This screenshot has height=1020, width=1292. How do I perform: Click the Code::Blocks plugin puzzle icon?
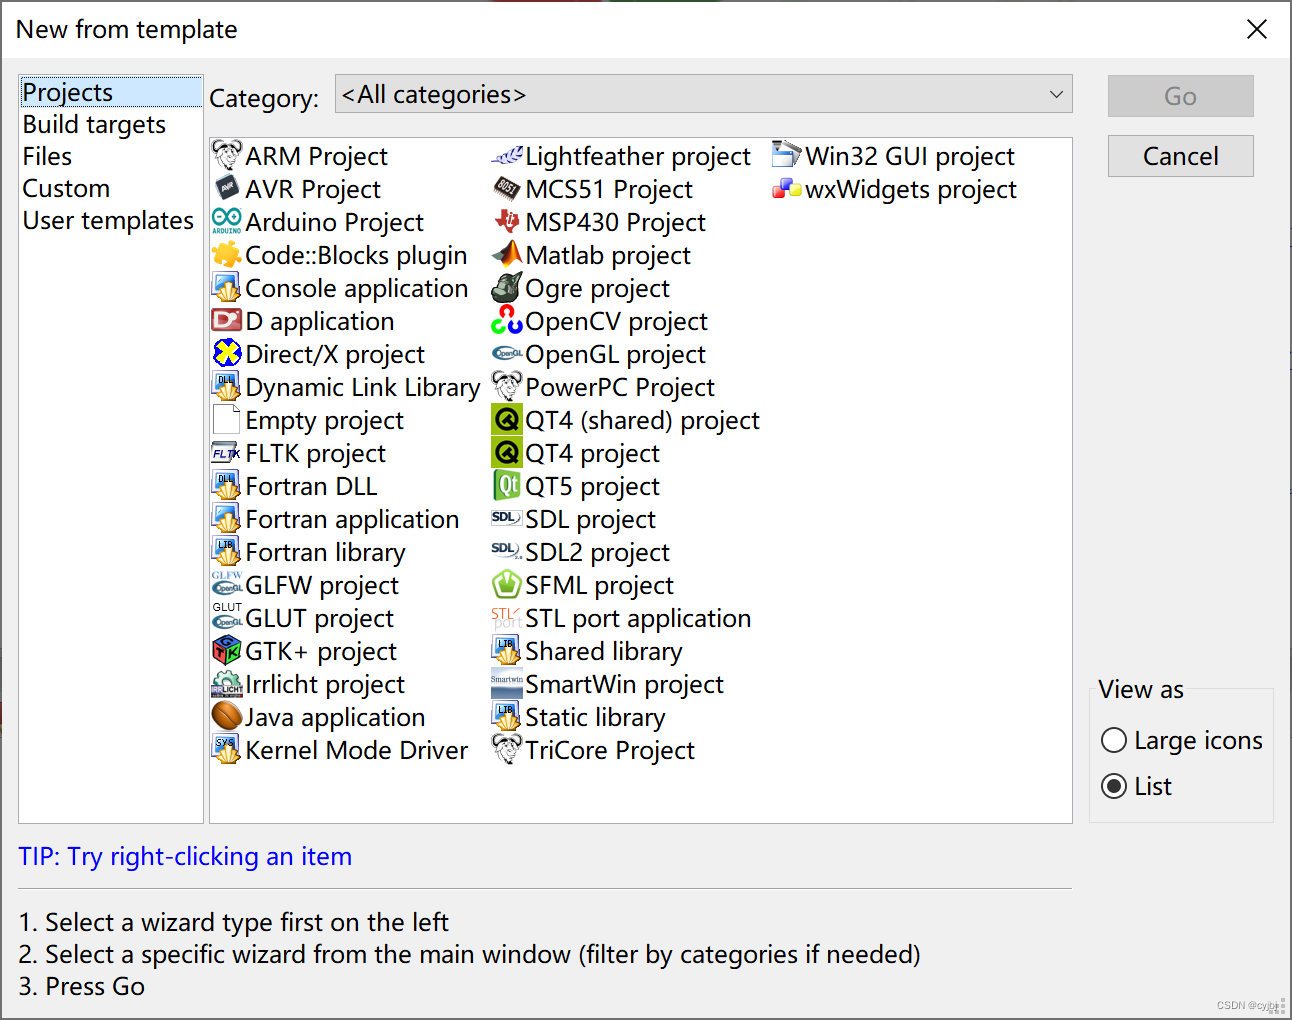coord(227,254)
